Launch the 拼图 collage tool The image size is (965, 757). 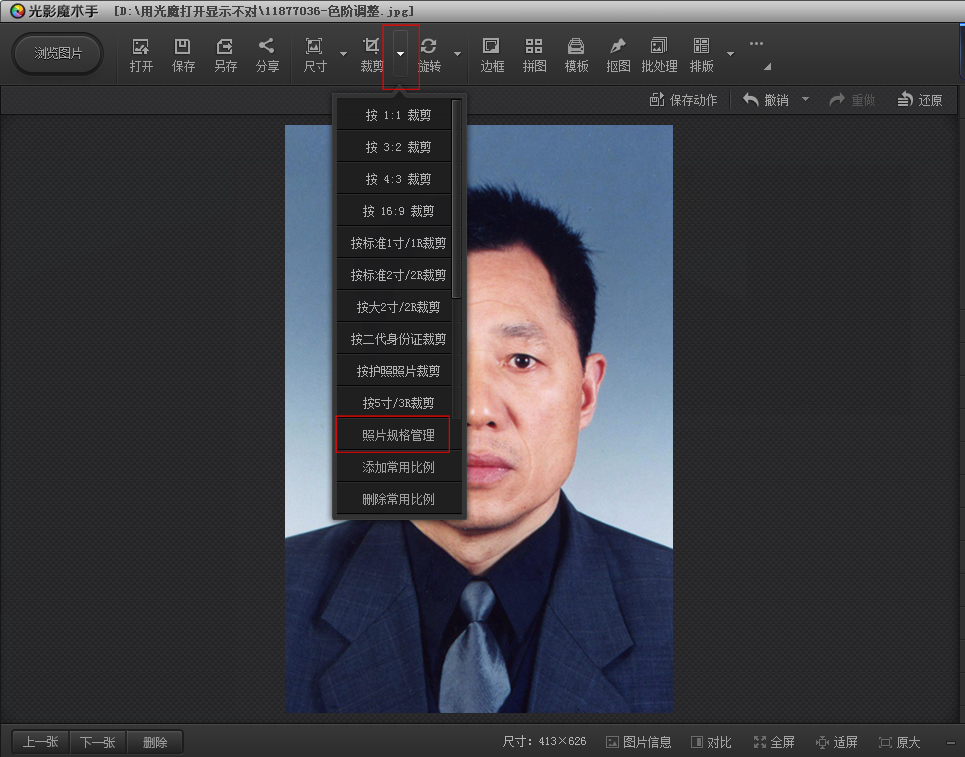534,55
